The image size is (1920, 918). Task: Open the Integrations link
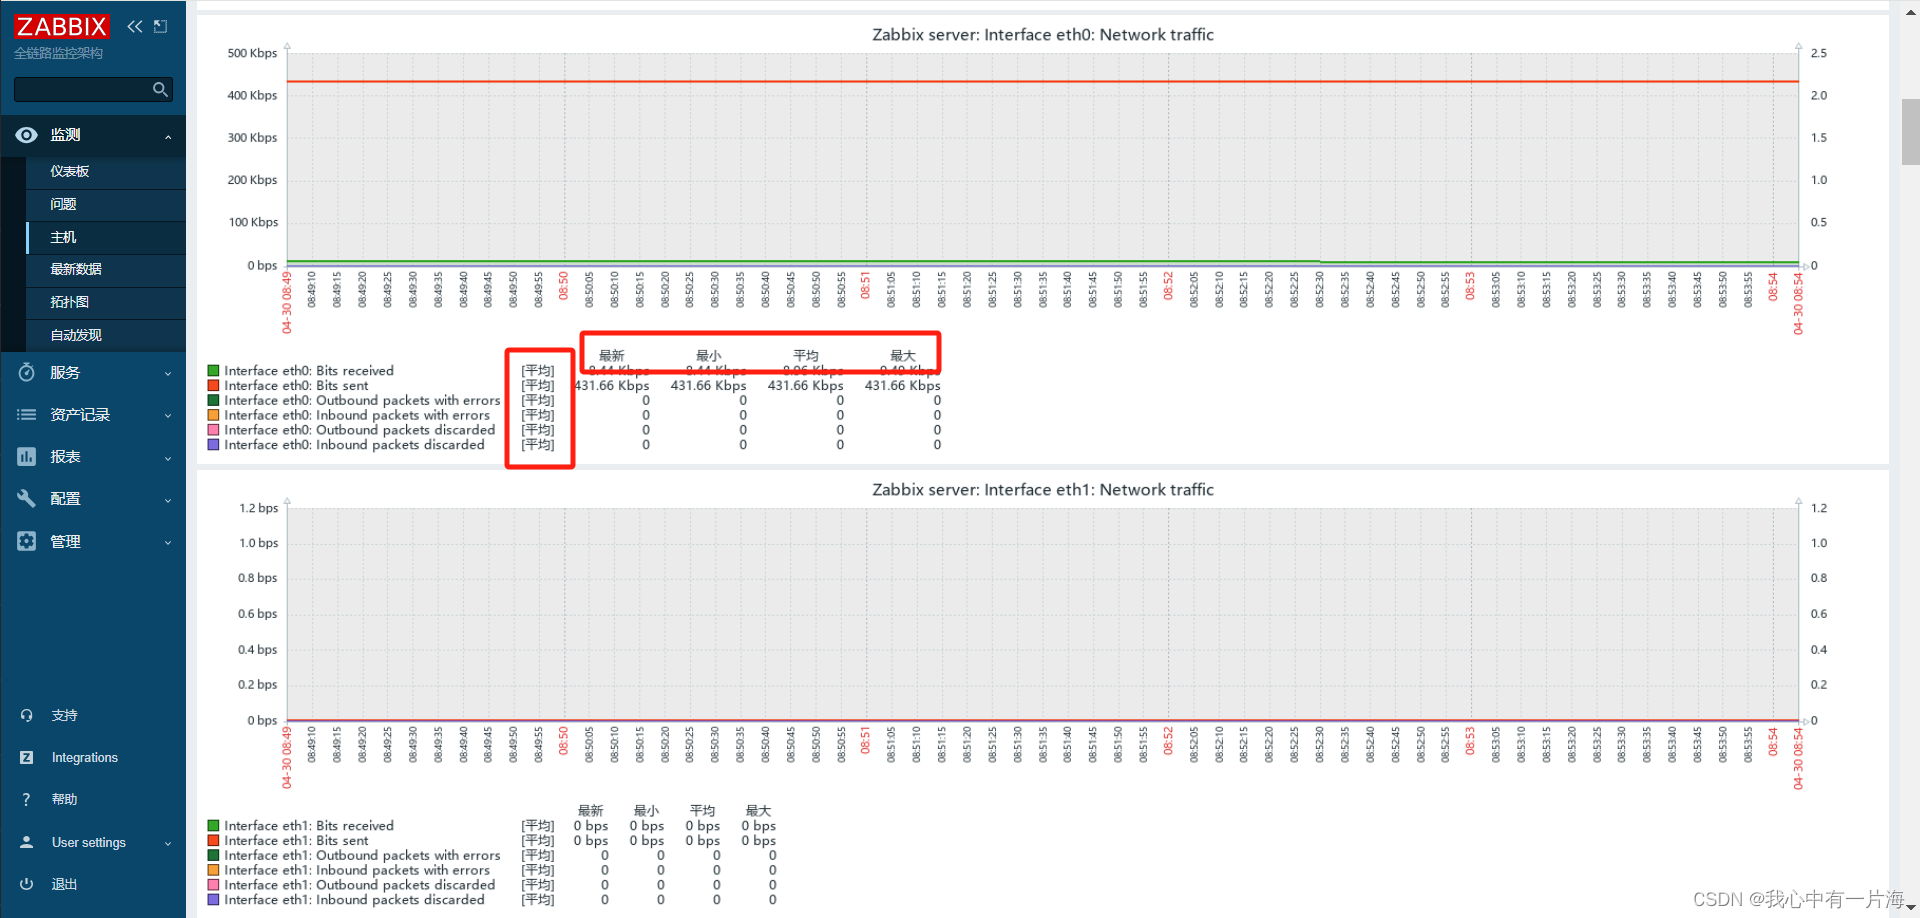click(85, 758)
